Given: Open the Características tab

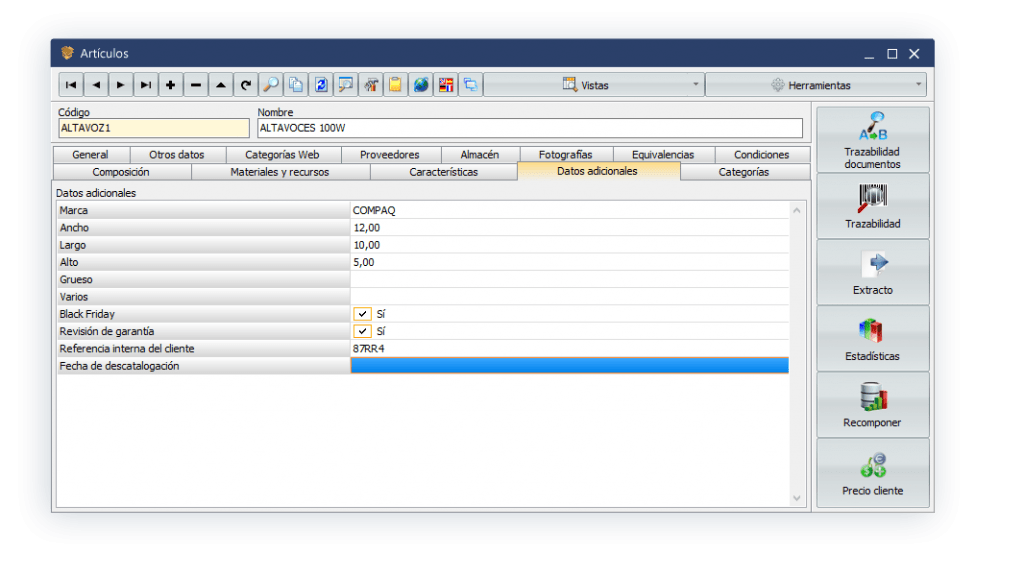Looking at the screenshot, I should coord(443,172).
